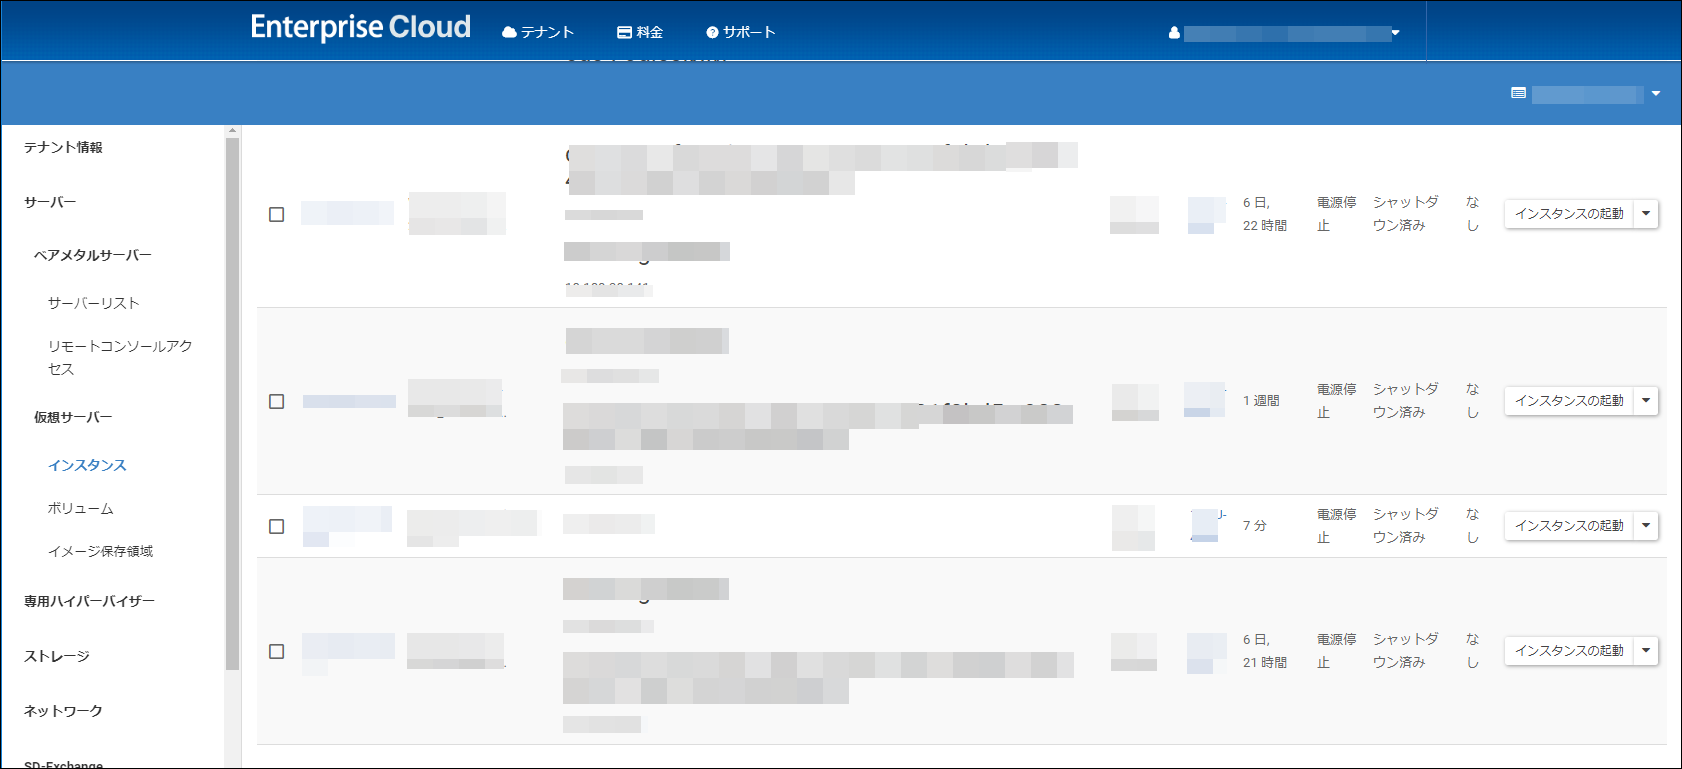The image size is (1682, 769).
Task: Click the Enterprise Cloud logo
Action: (360, 27)
